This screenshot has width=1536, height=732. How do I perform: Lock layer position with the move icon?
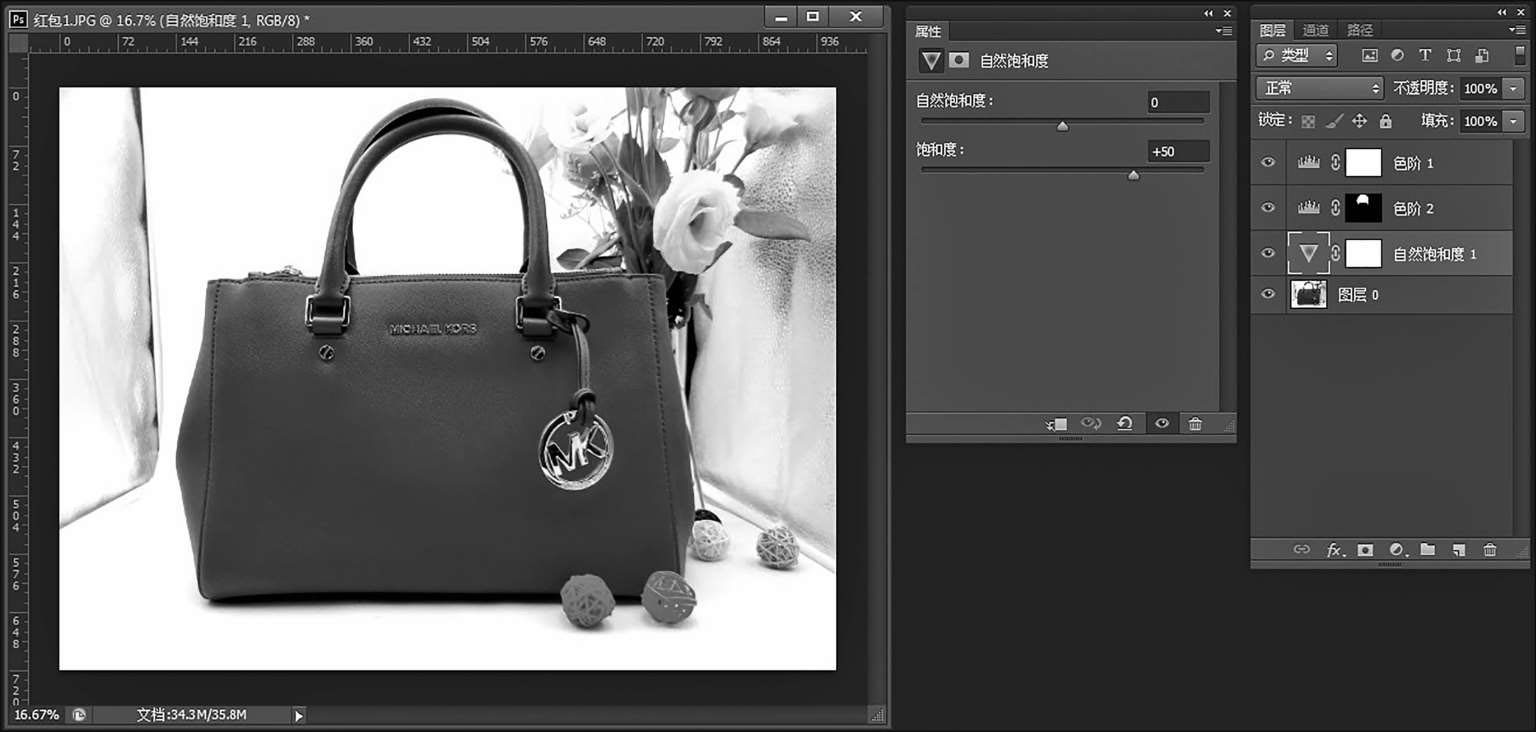pyautogui.click(x=1359, y=121)
